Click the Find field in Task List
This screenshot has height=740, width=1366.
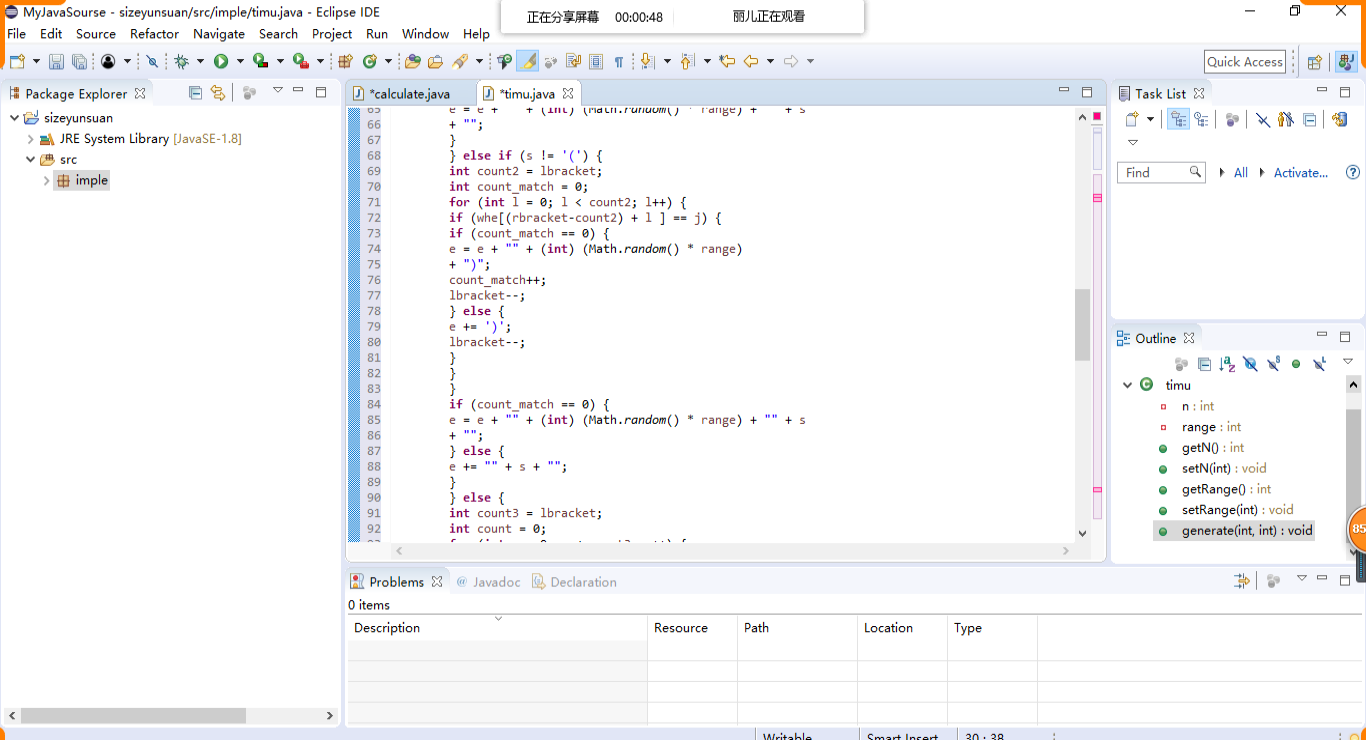tap(1160, 173)
